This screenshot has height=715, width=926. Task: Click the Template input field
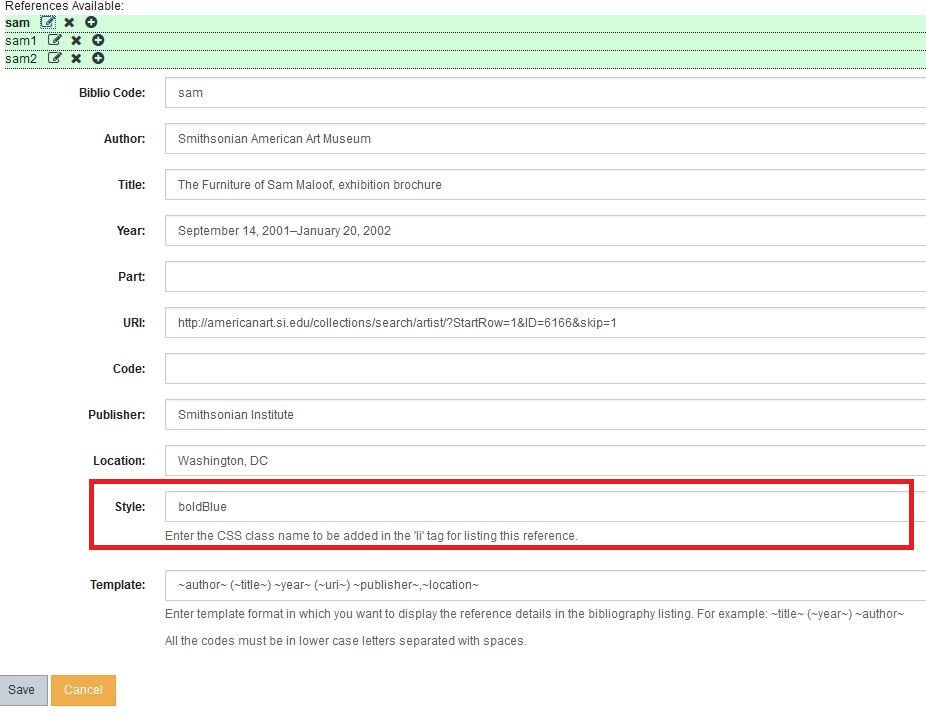(x=545, y=585)
